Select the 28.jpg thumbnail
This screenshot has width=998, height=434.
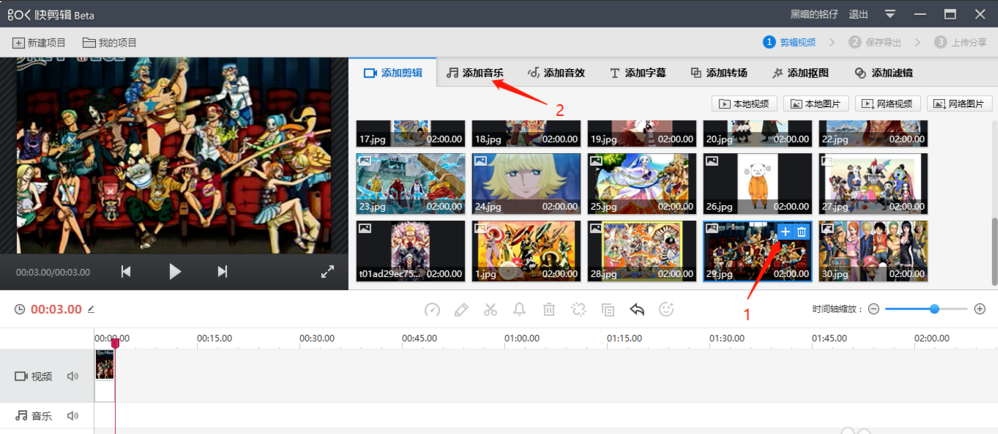coord(642,251)
